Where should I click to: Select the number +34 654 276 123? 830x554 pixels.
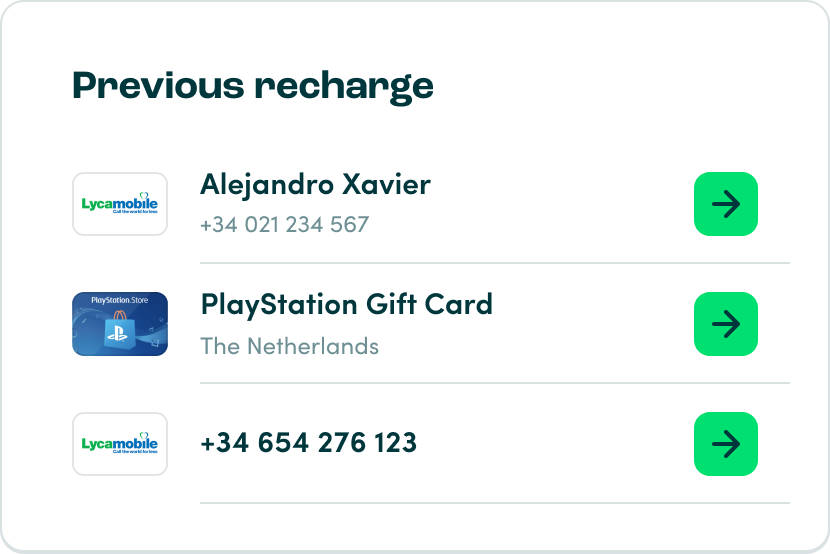tap(308, 443)
